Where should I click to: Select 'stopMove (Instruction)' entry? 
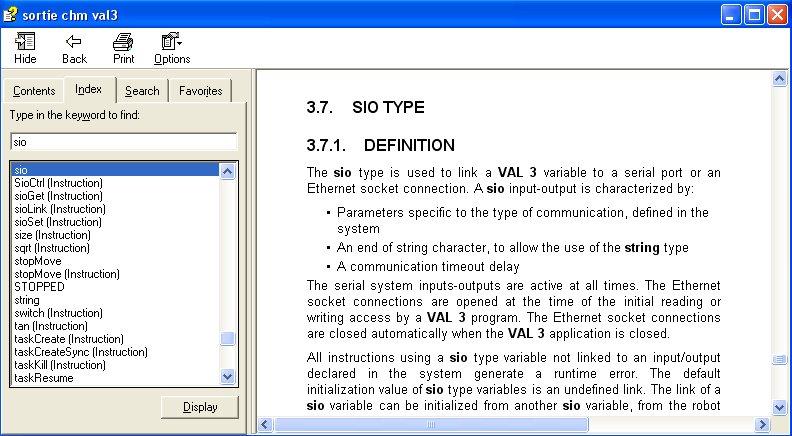pos(115,274)
